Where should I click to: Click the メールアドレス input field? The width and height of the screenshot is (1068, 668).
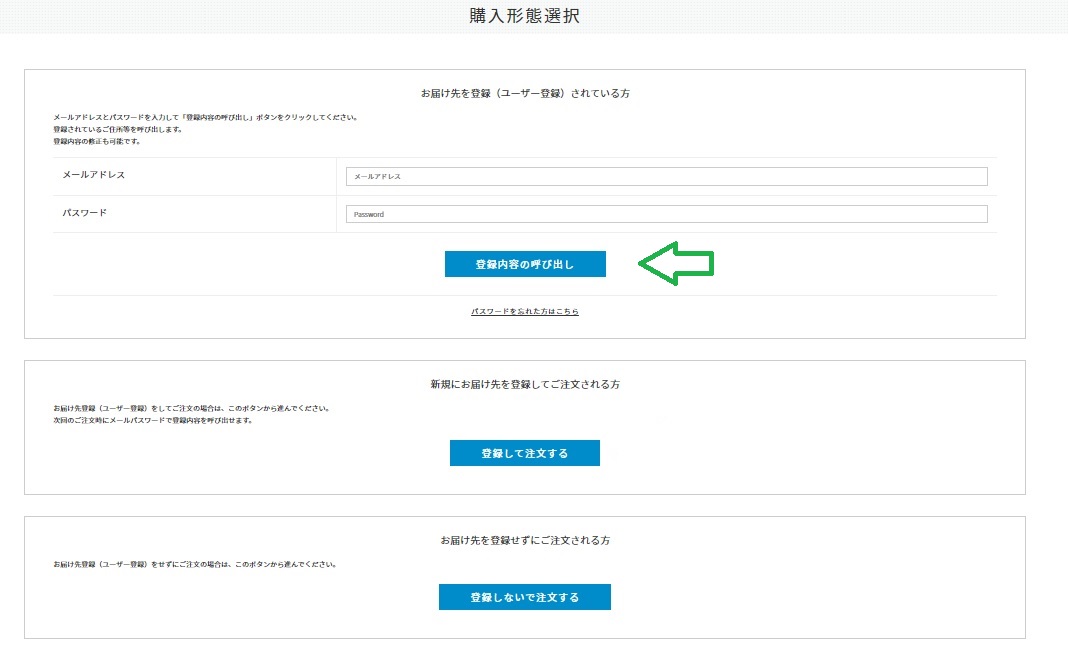tap(666, 176)
